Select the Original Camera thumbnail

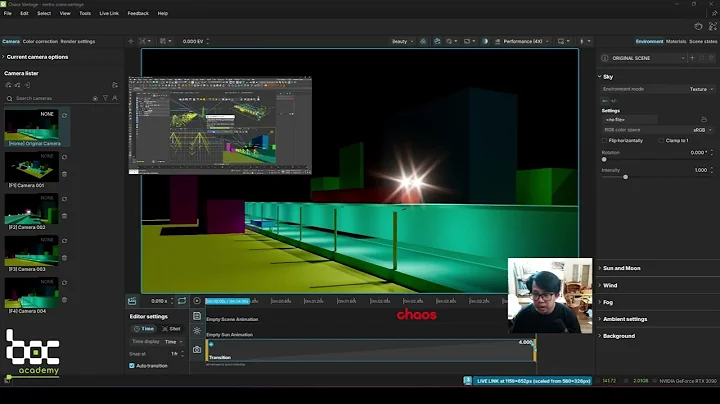32,125
